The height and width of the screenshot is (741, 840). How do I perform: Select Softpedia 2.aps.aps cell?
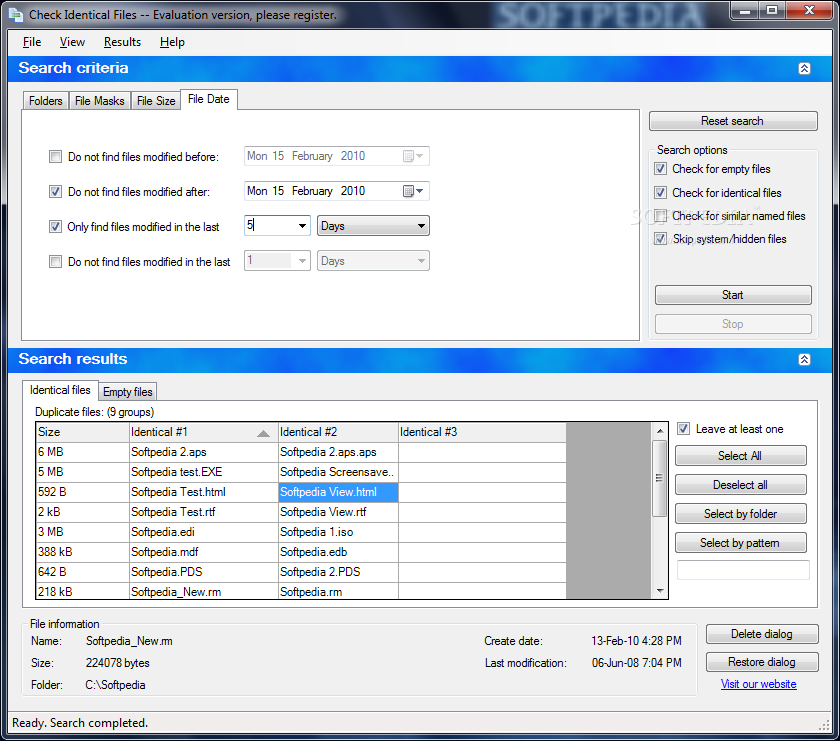(x=338, y=452)
